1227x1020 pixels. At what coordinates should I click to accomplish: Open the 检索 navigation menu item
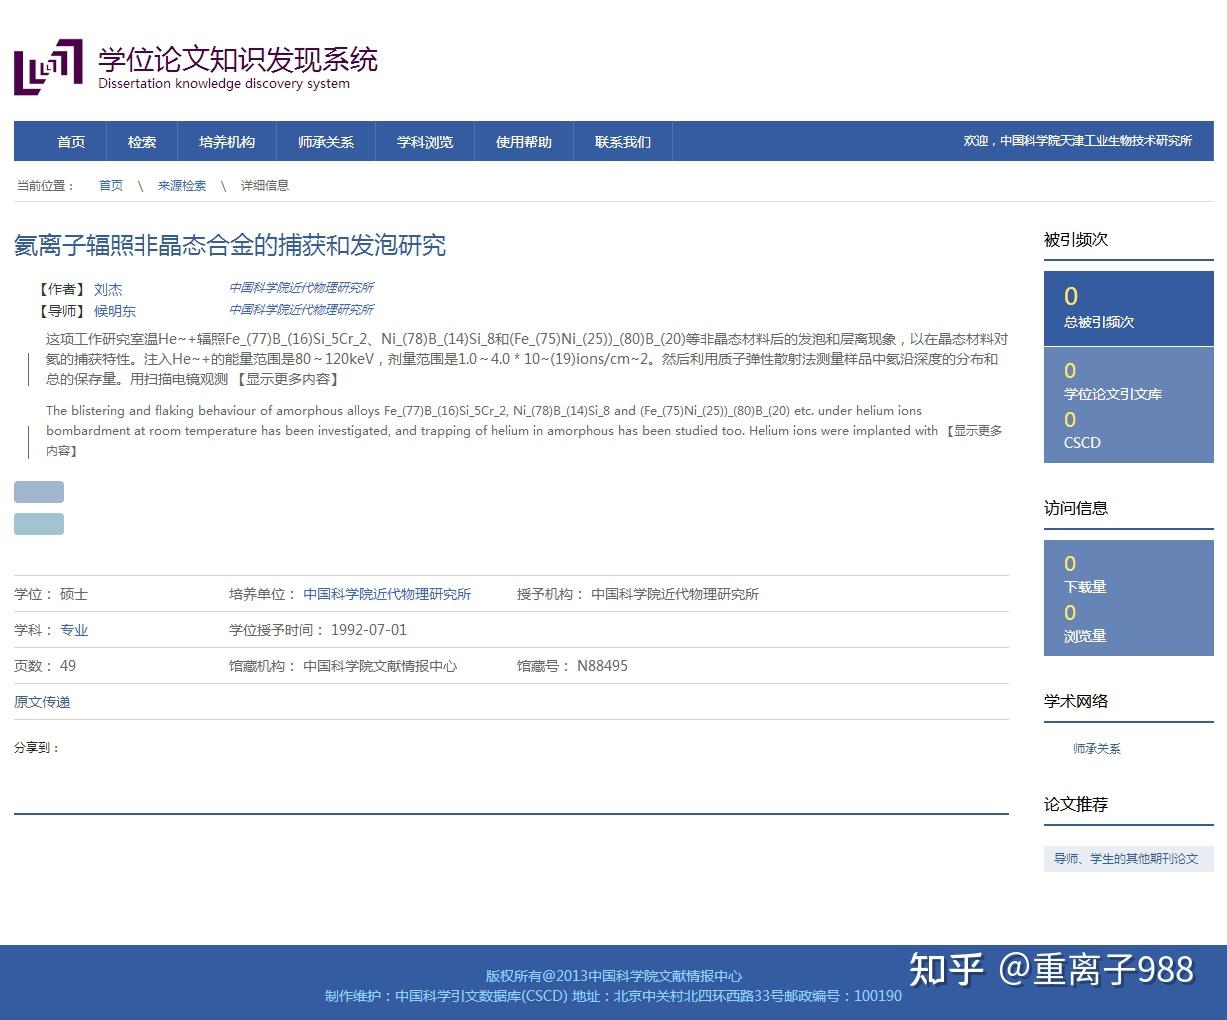pos(141,141)
